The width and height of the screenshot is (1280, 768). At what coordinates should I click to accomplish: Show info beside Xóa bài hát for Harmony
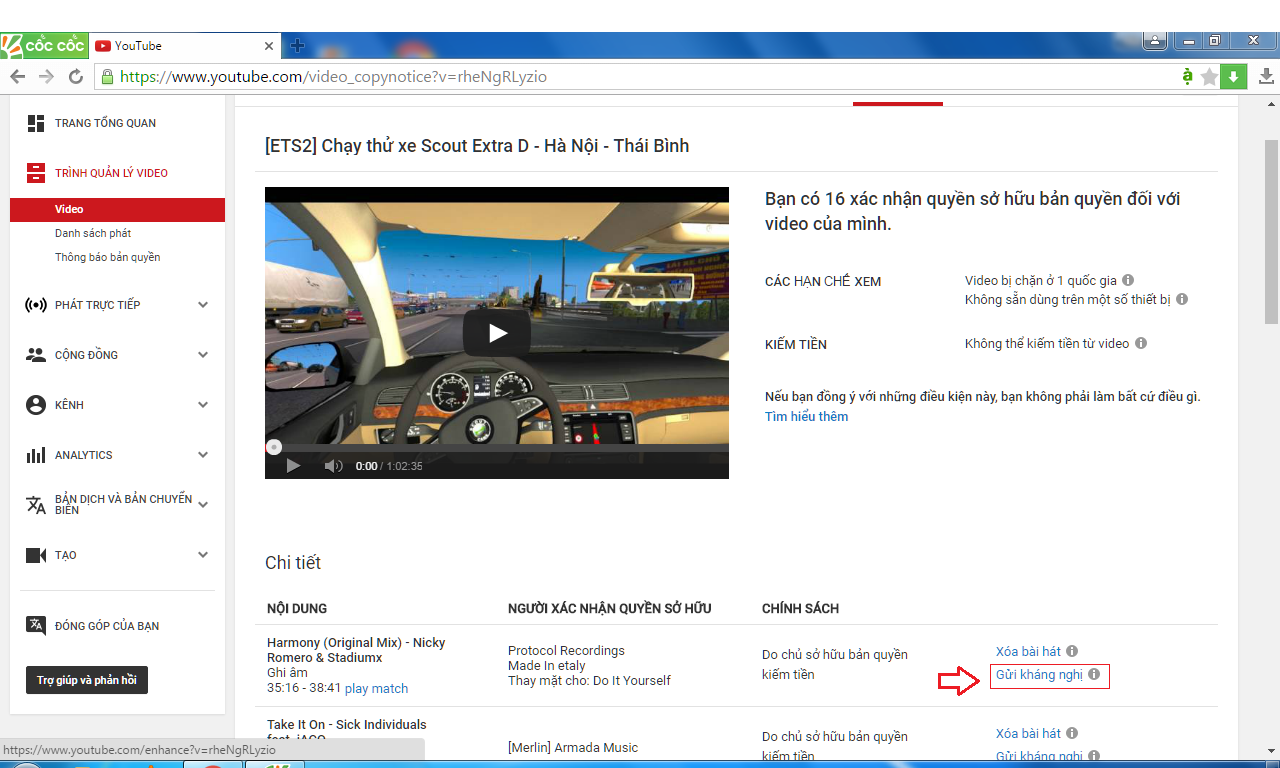click(1072, 651)
